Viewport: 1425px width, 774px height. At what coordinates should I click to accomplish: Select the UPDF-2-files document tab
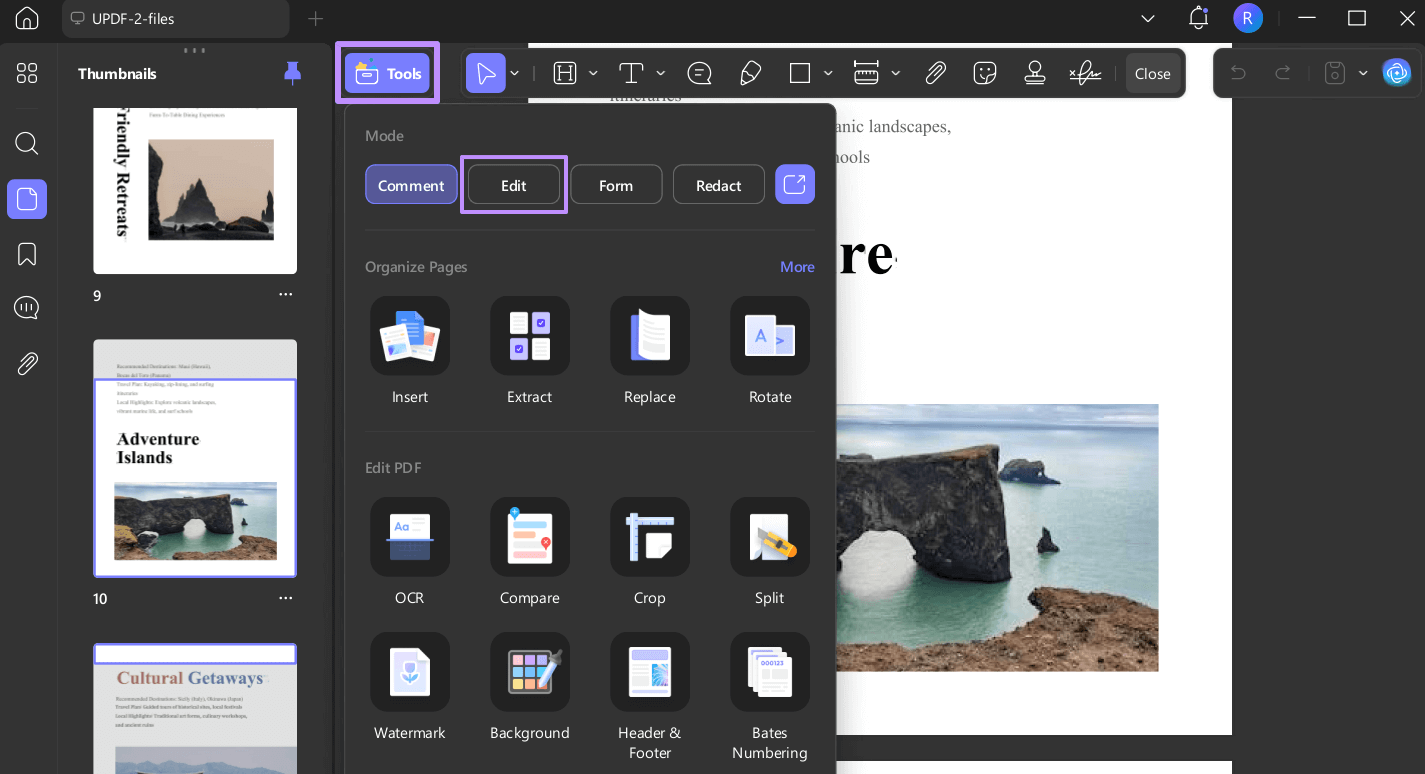coord(175,18)
